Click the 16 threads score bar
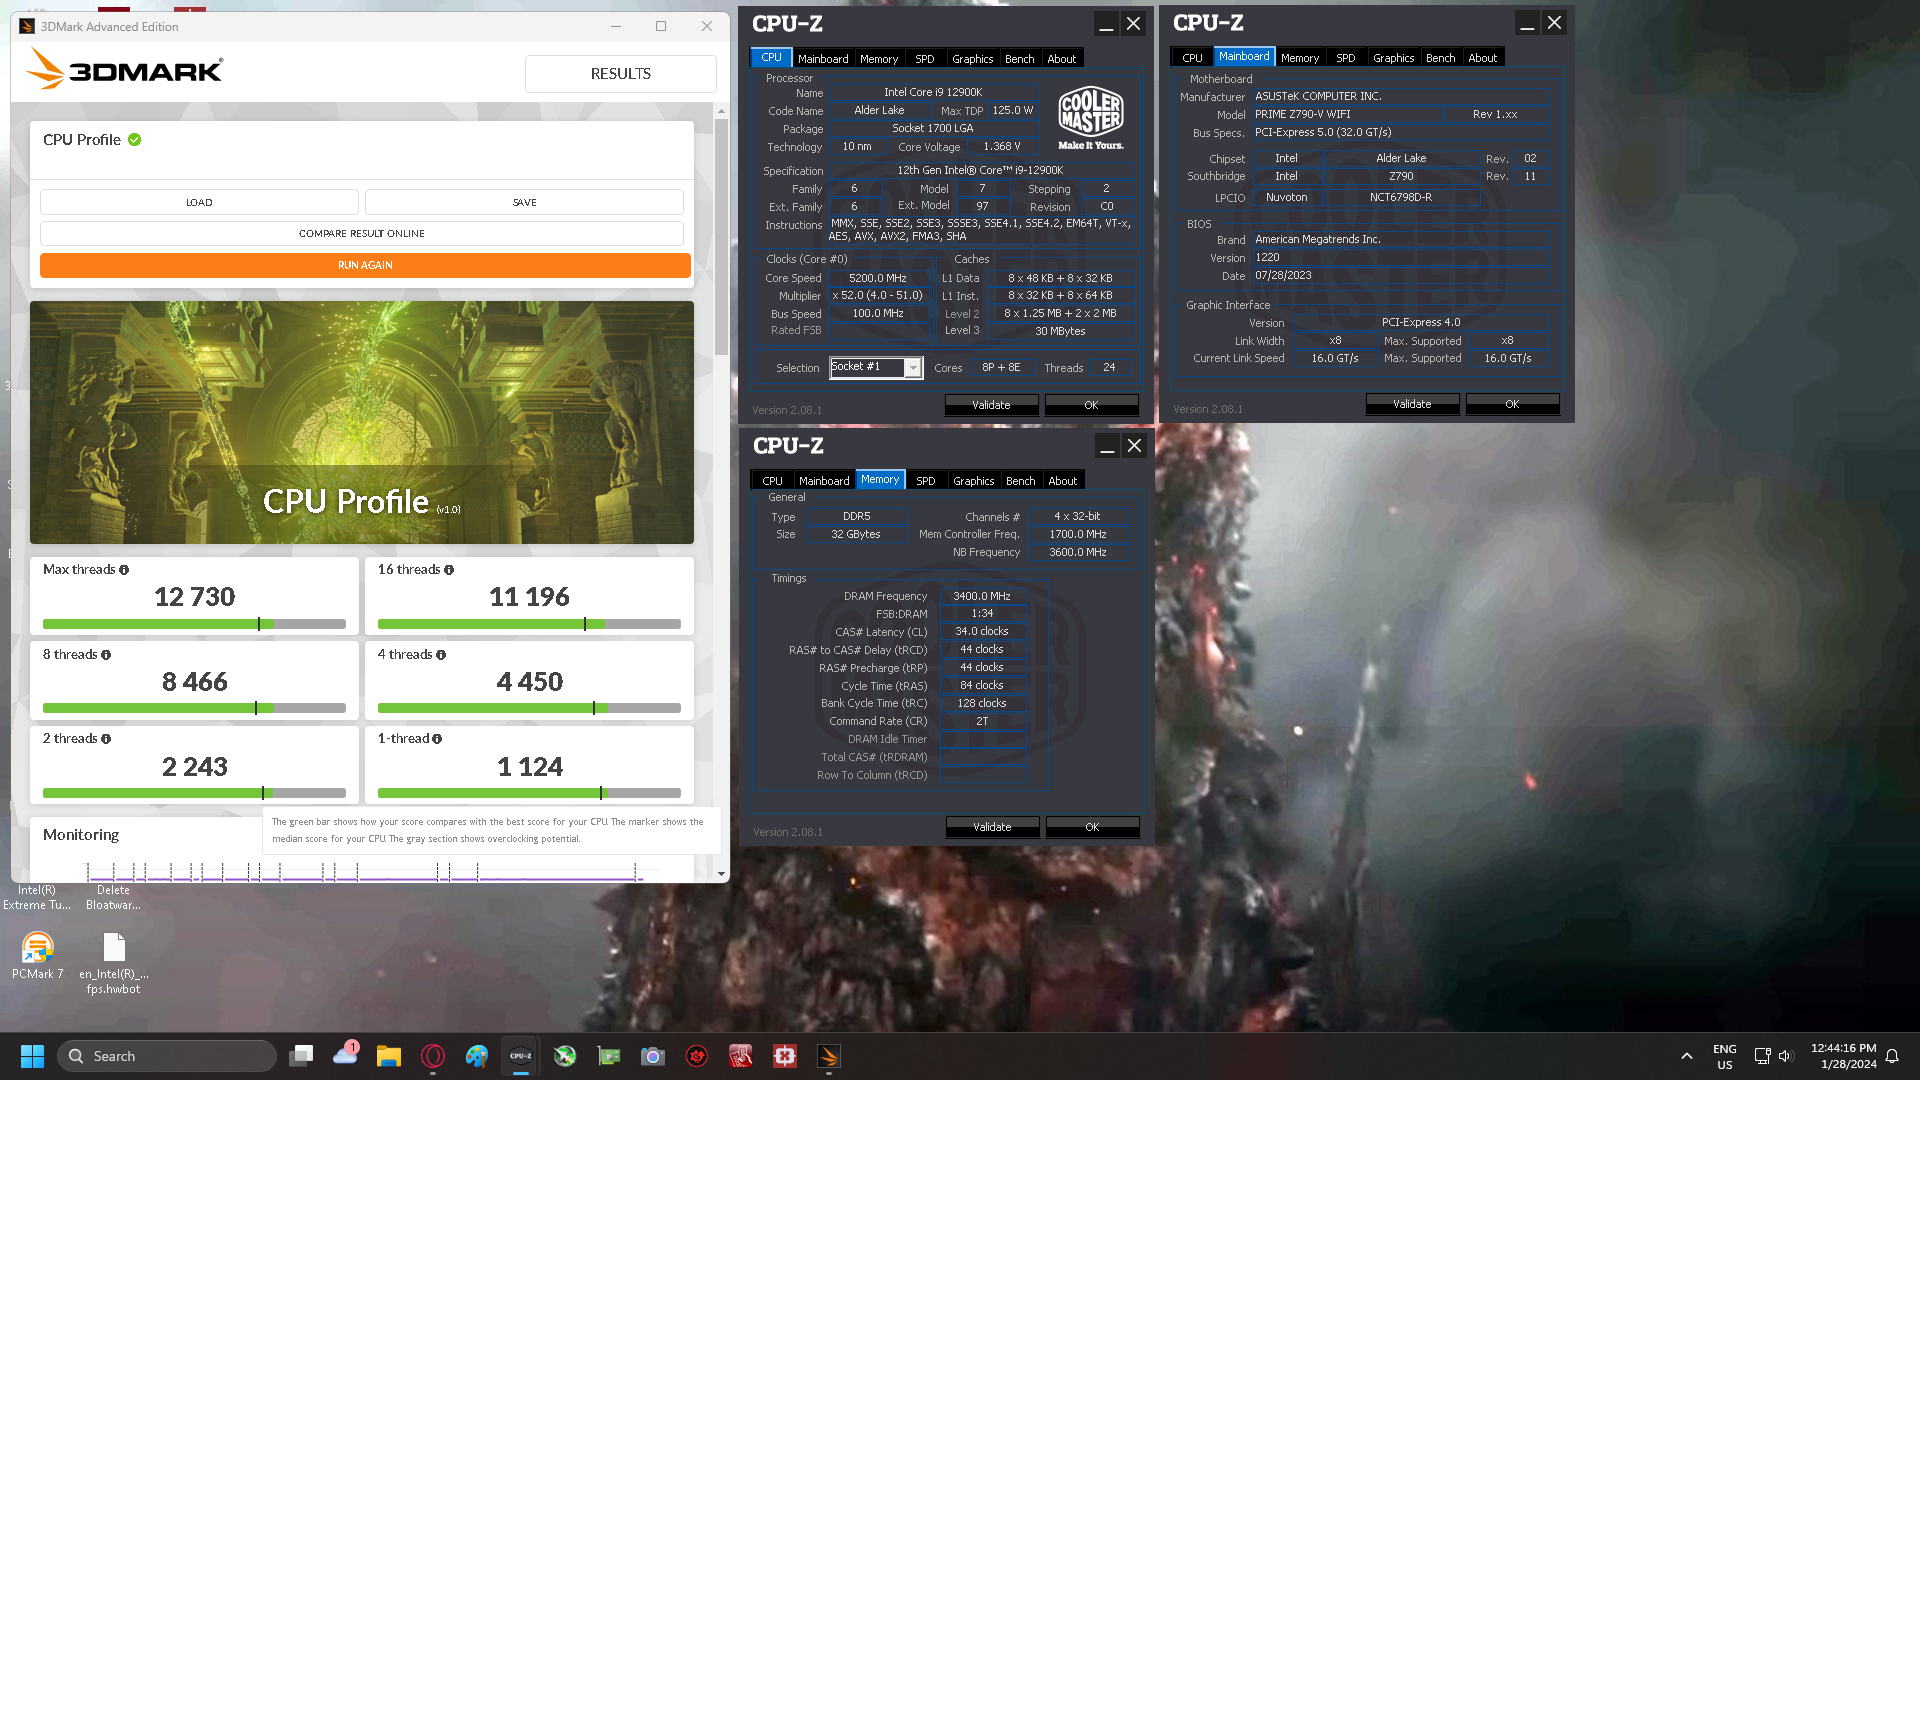The height and width of the screenshot is (1734, 1920). [x=529, y=624]
